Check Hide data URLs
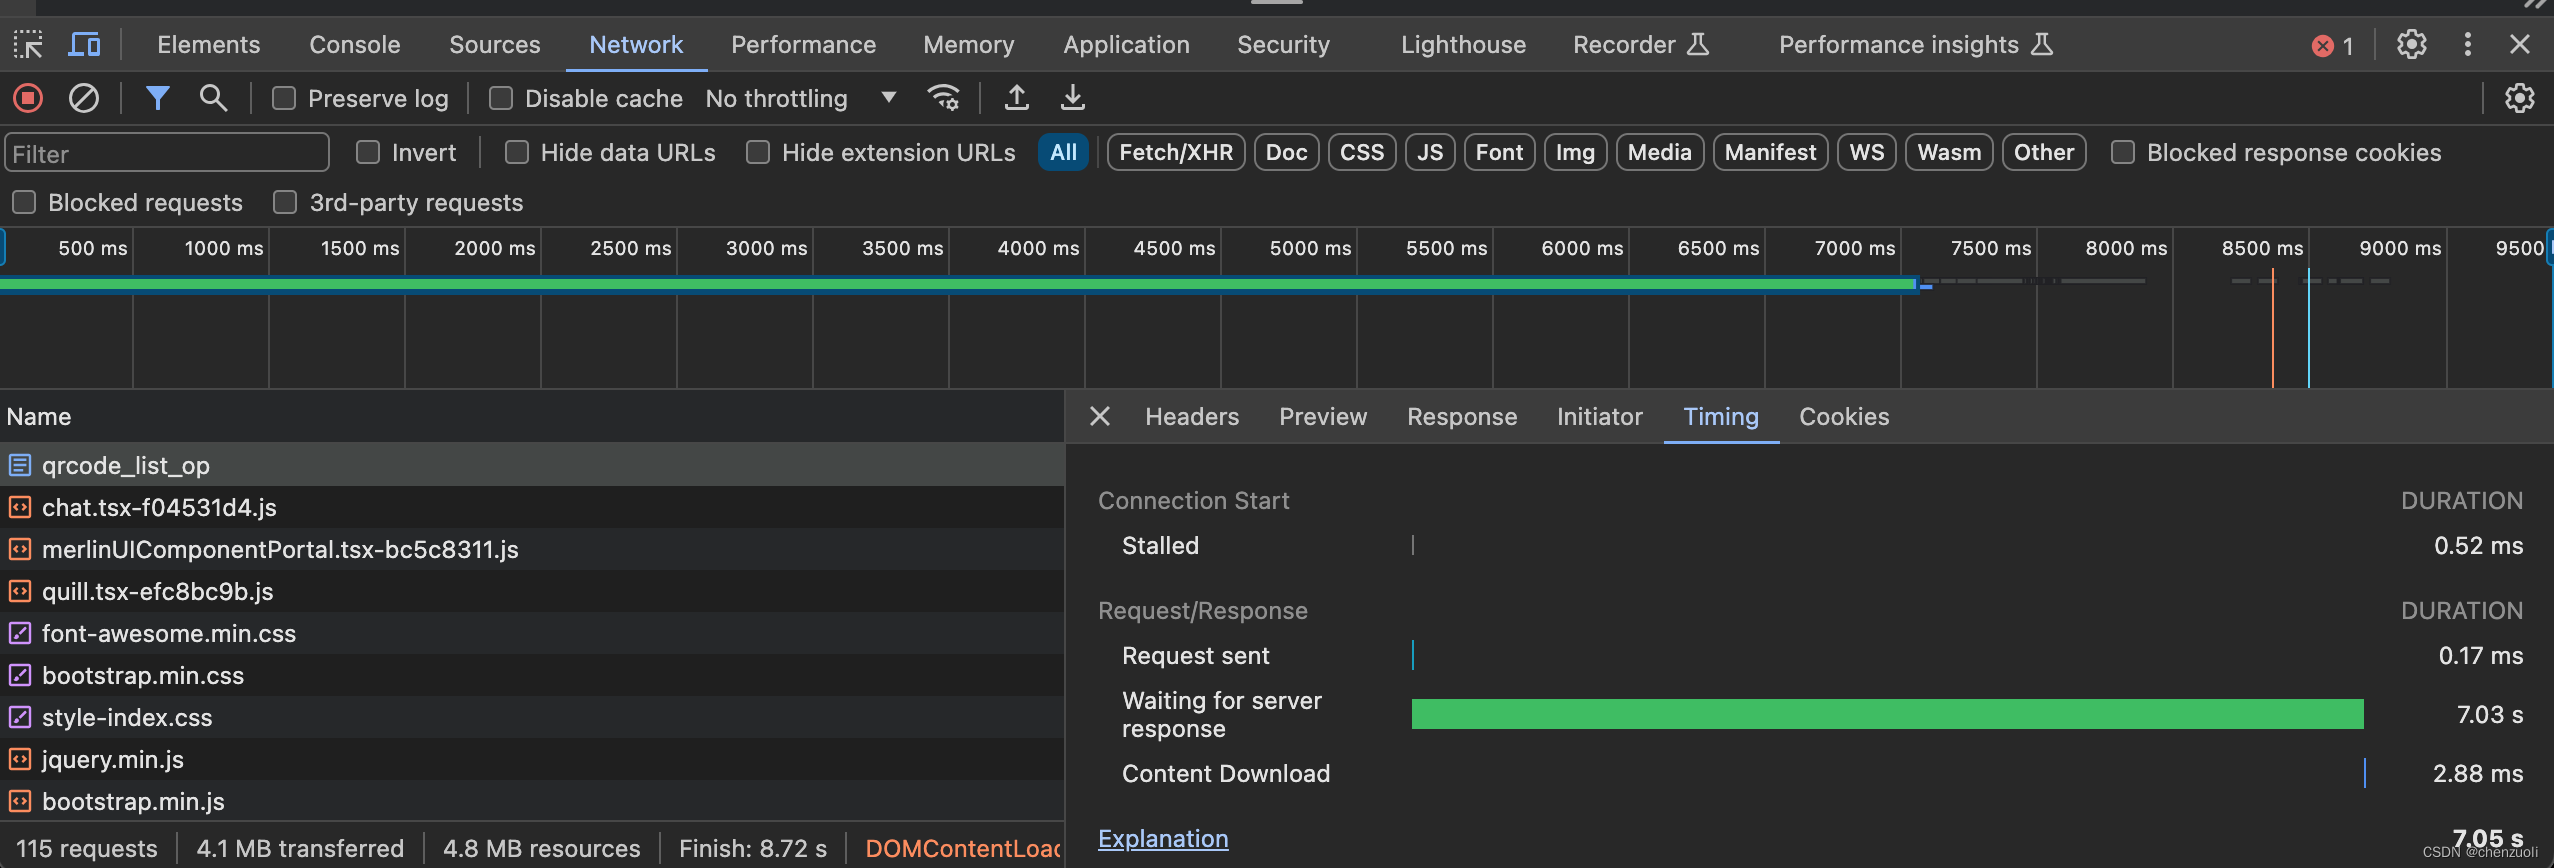The image size is (2554, 868). coord(517,152)
